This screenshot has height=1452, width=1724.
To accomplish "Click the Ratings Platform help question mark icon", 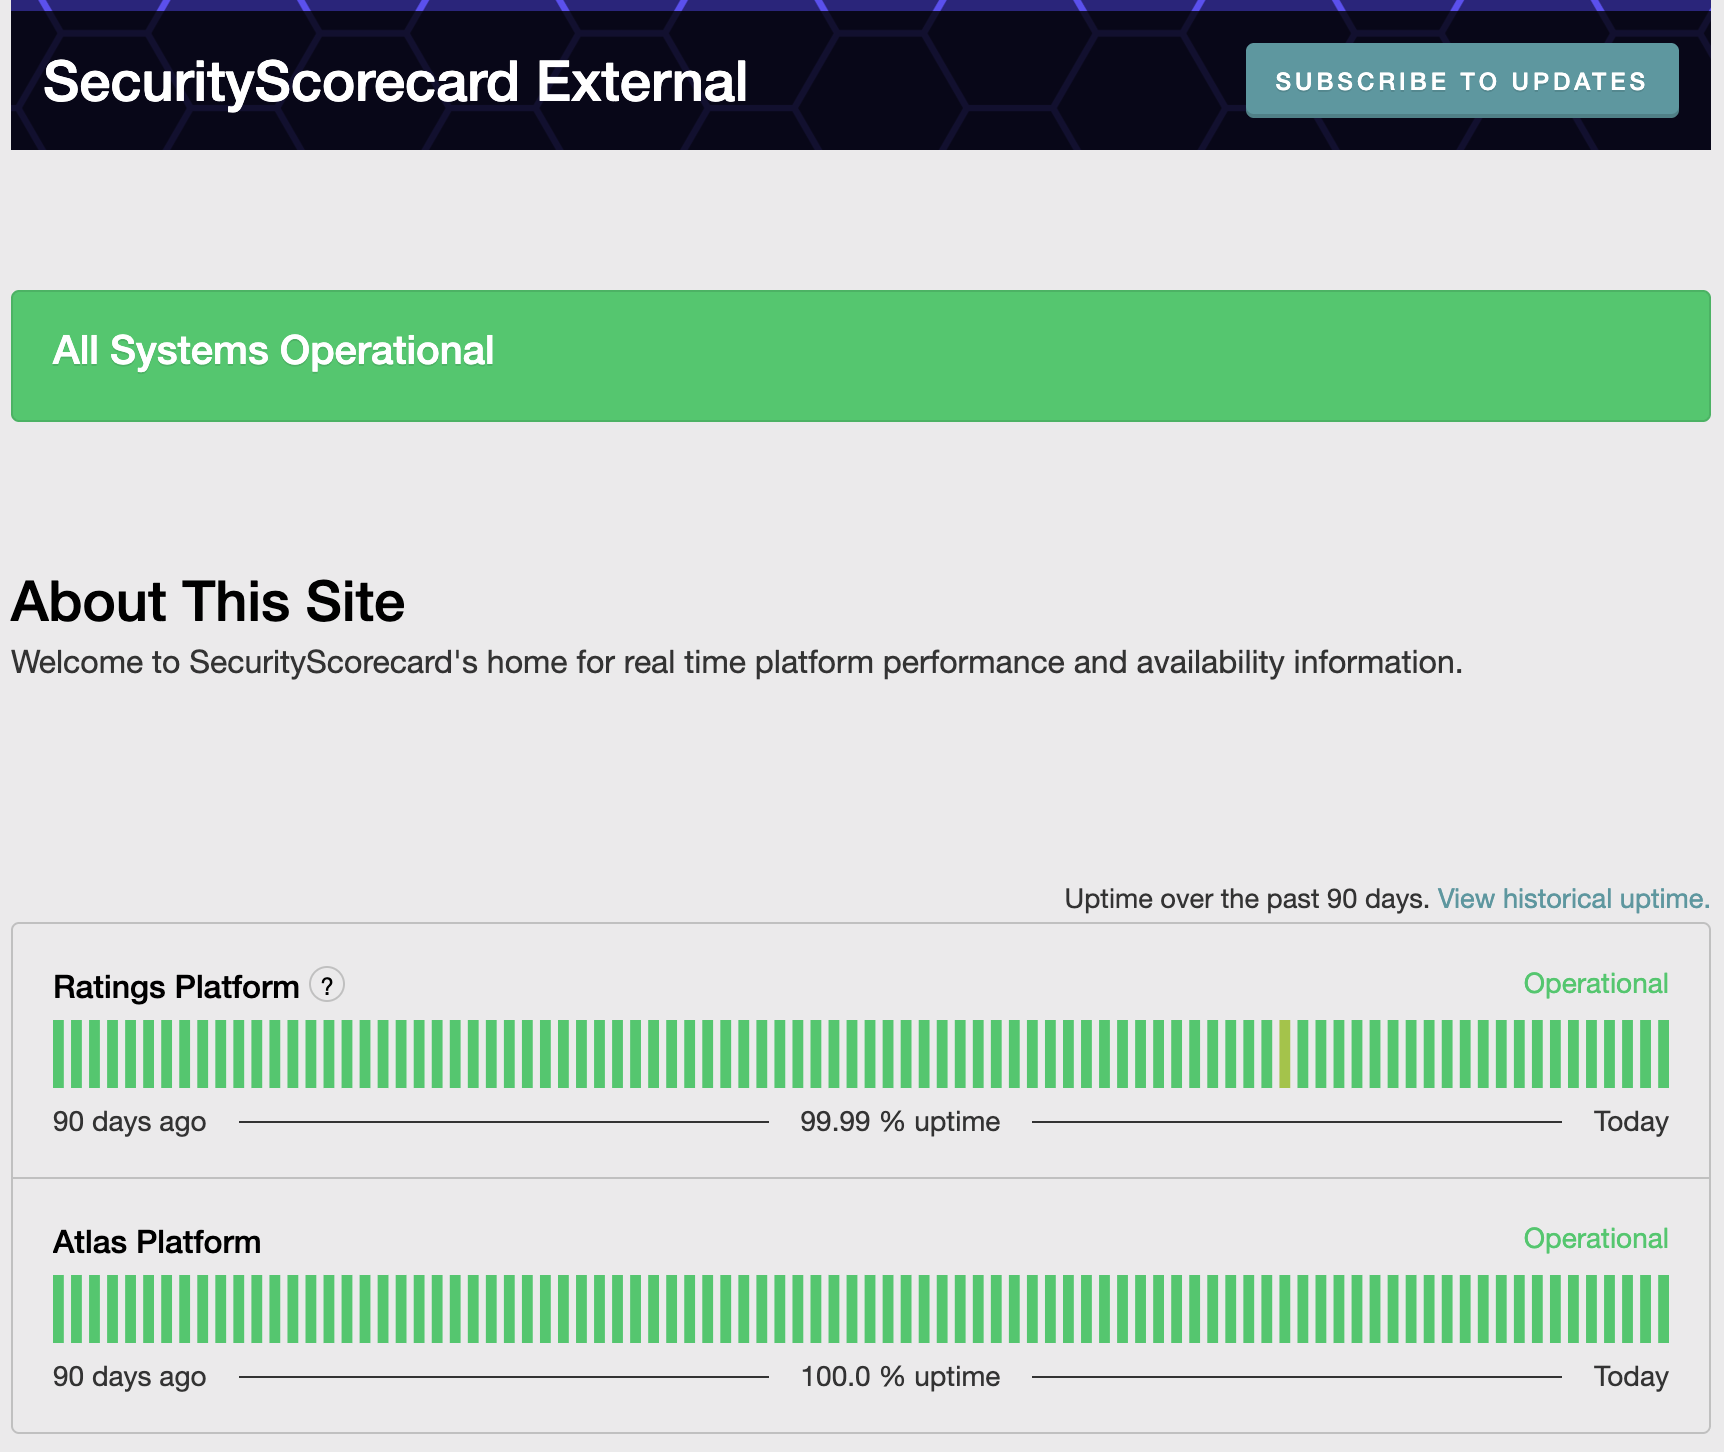I will 327,985.
